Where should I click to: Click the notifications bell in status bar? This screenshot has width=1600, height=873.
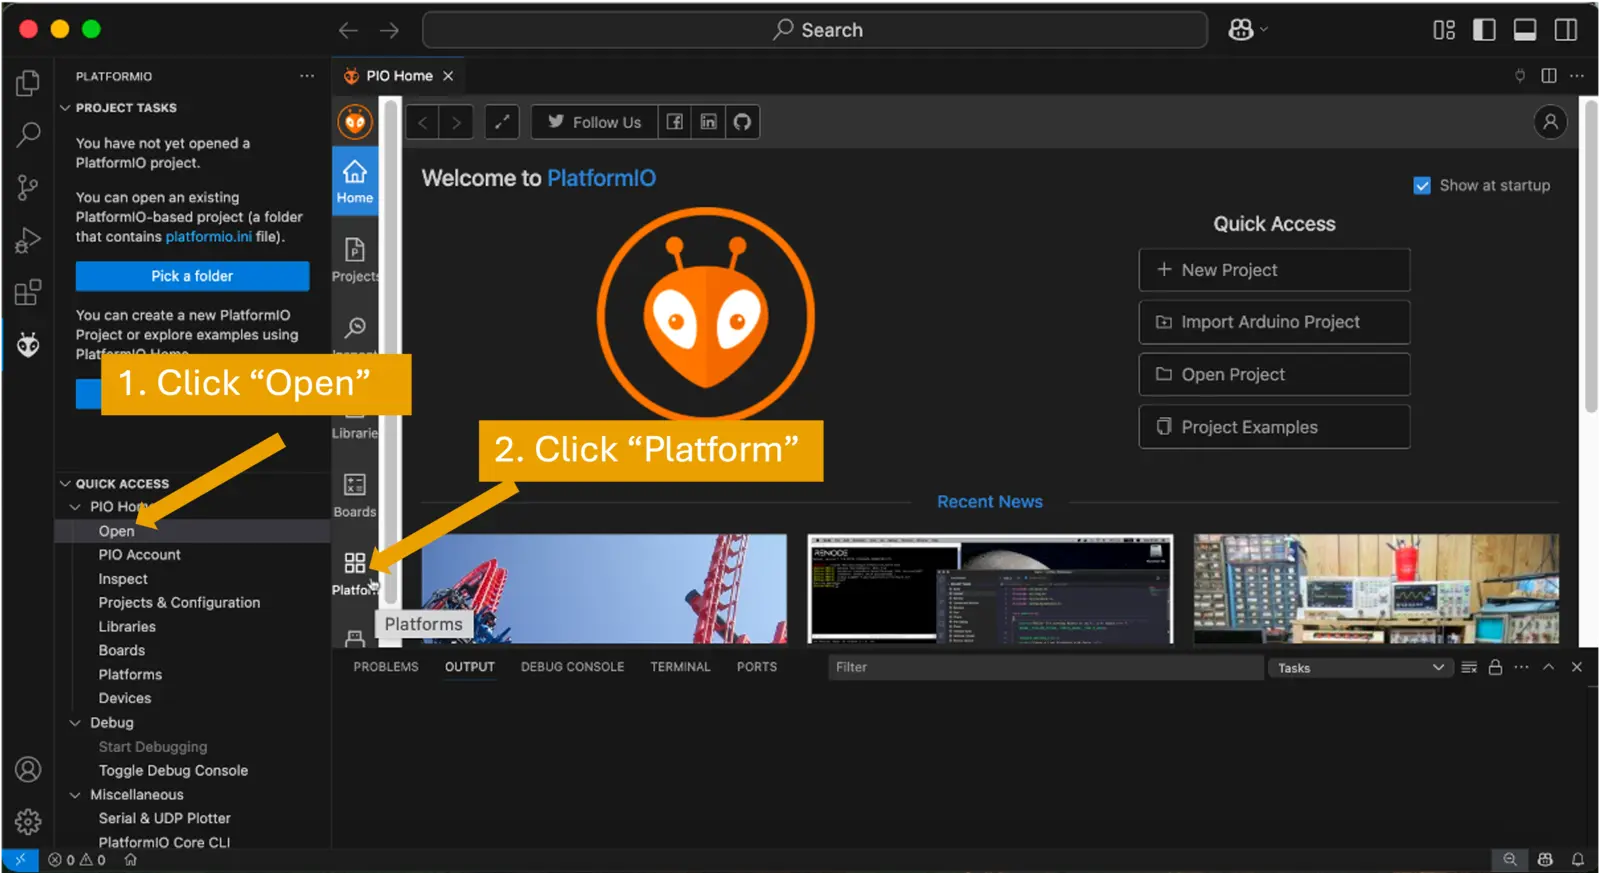click(x=1577, y=860)
